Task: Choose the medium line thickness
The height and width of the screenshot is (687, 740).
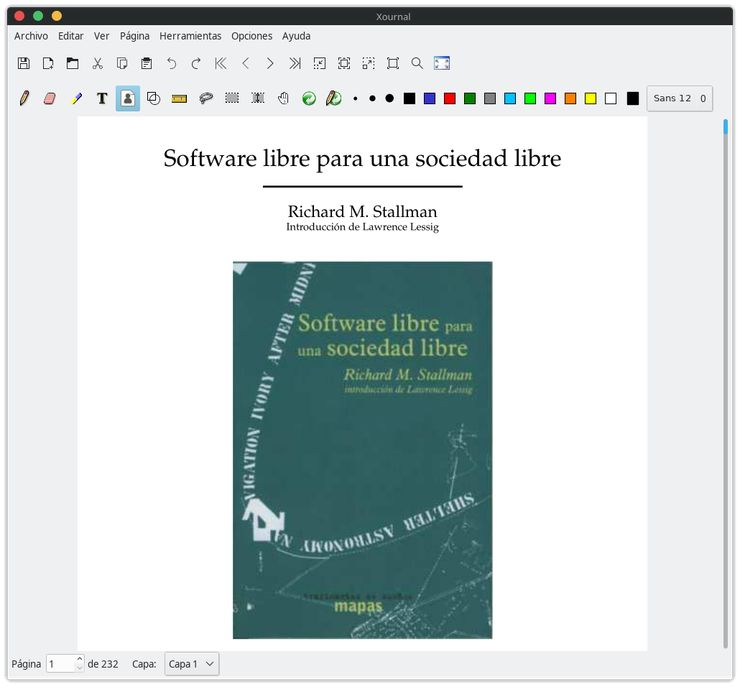Action: (x=372, y=99)
